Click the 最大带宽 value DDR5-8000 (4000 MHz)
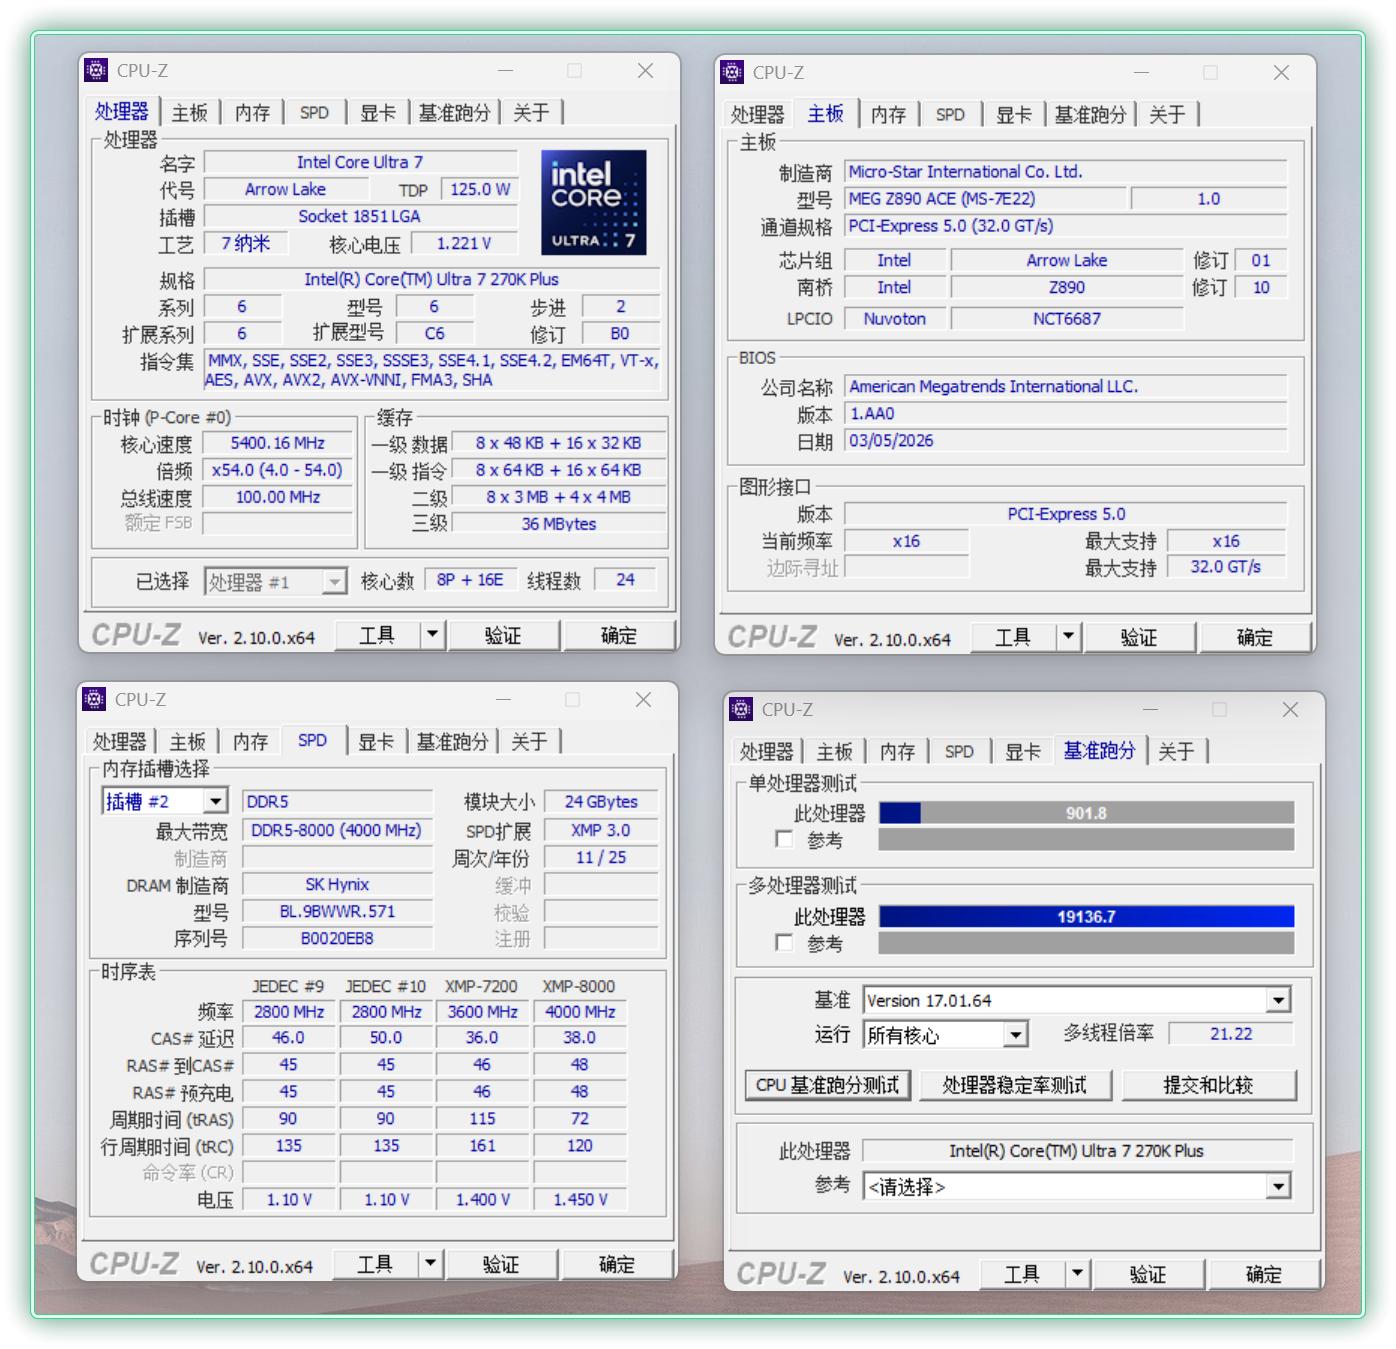This screenshot has height=1349, width=1396. tap(337, 830)
